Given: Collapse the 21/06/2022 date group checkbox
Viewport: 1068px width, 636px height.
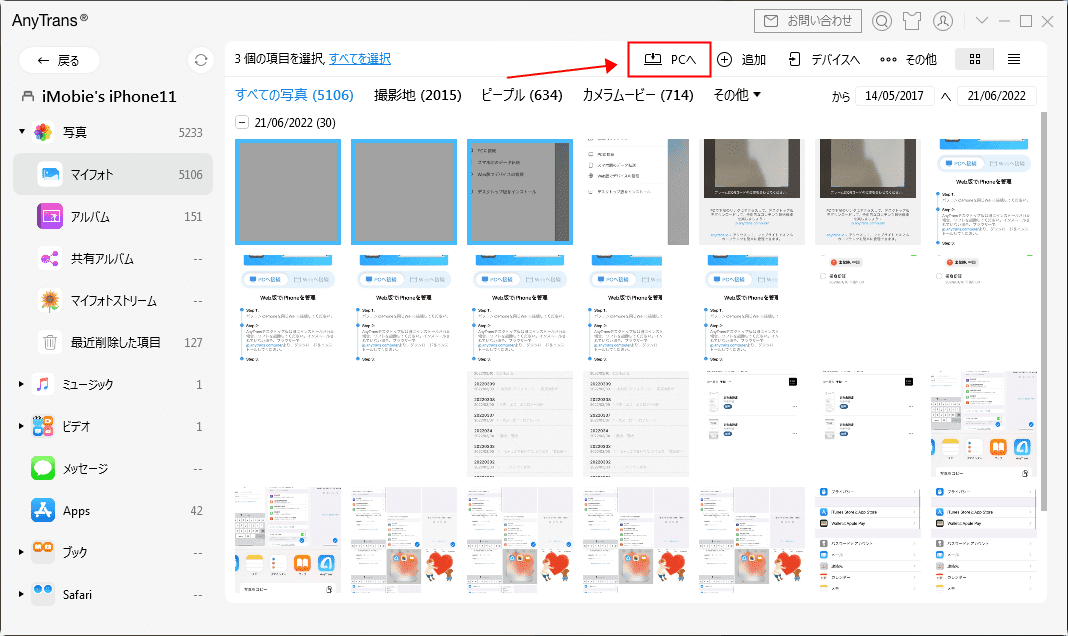Looking at the screenshot, I should click(242, 123).
